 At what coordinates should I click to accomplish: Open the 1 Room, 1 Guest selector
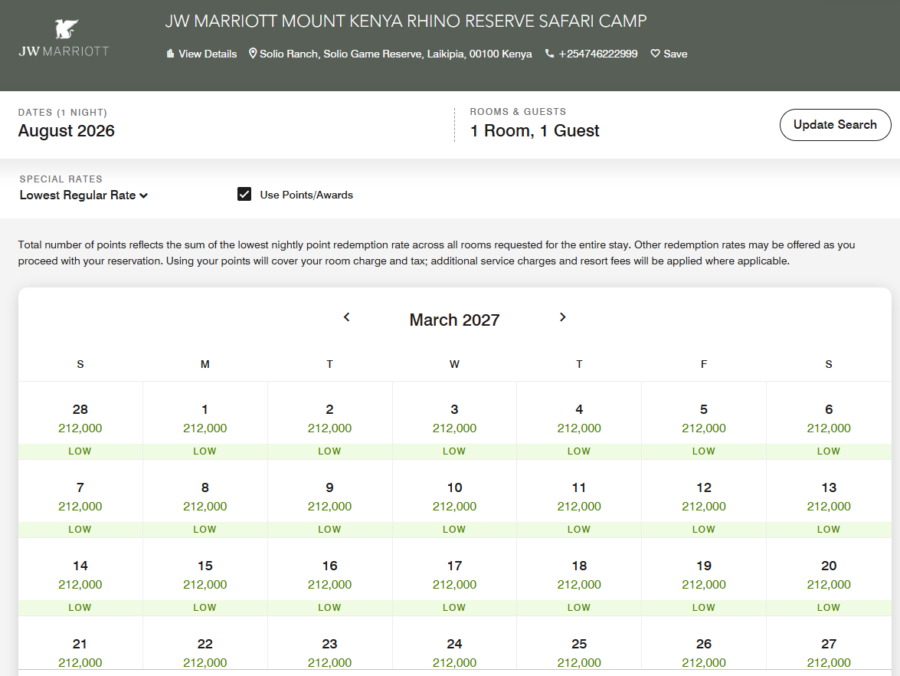(534, 131)
